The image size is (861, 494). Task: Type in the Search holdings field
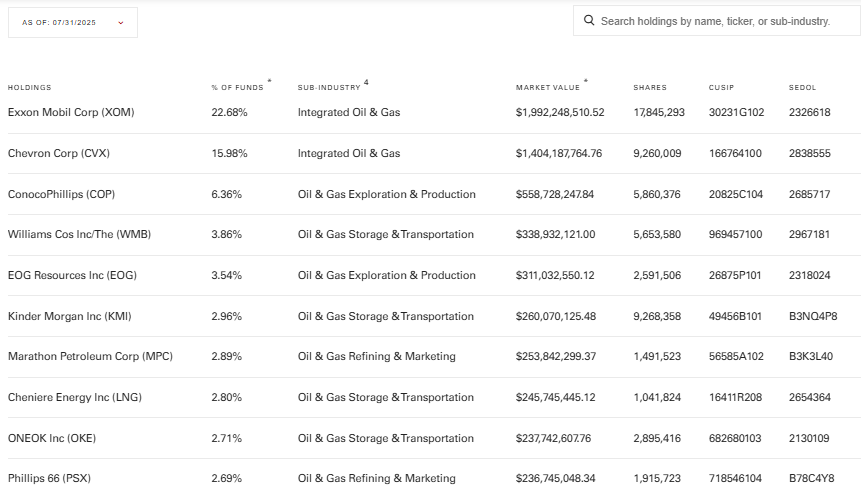(715, 20)
